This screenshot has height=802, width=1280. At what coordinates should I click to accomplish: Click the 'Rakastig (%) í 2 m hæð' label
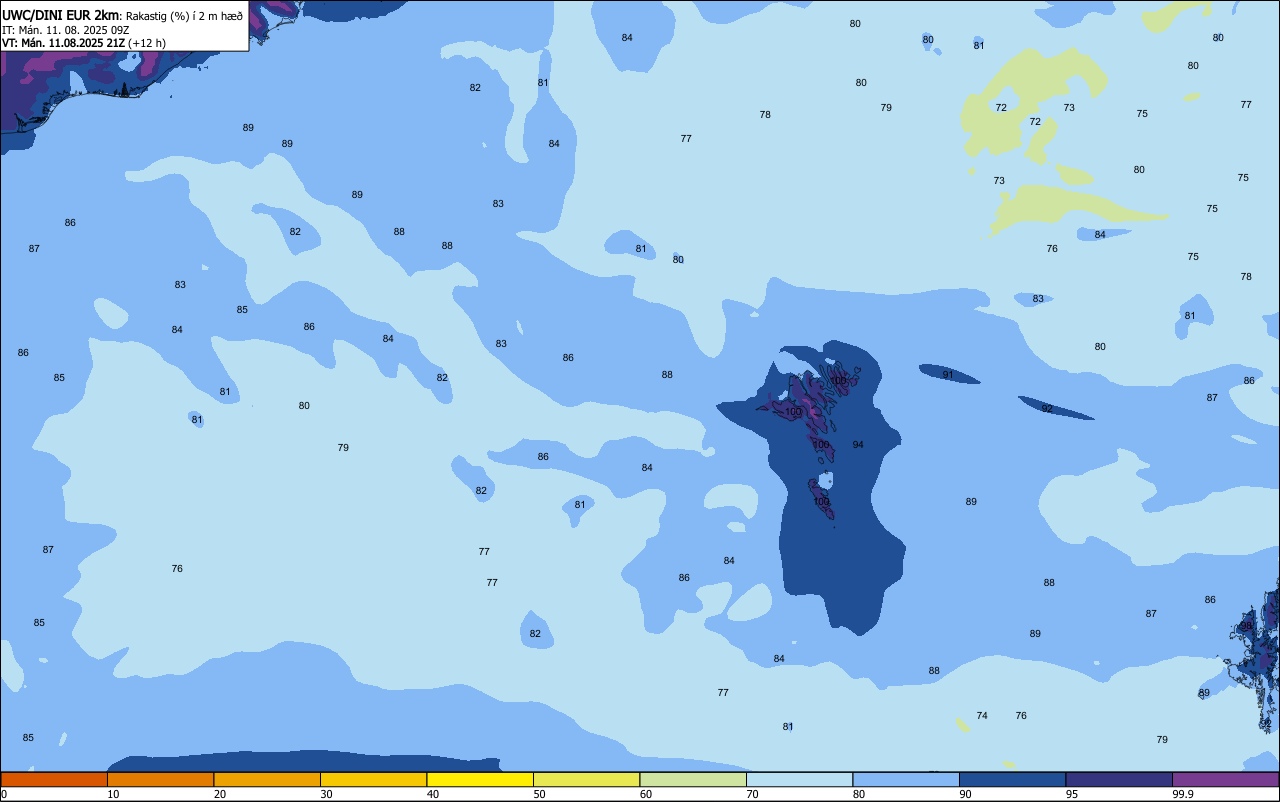(x=184, y=16)
